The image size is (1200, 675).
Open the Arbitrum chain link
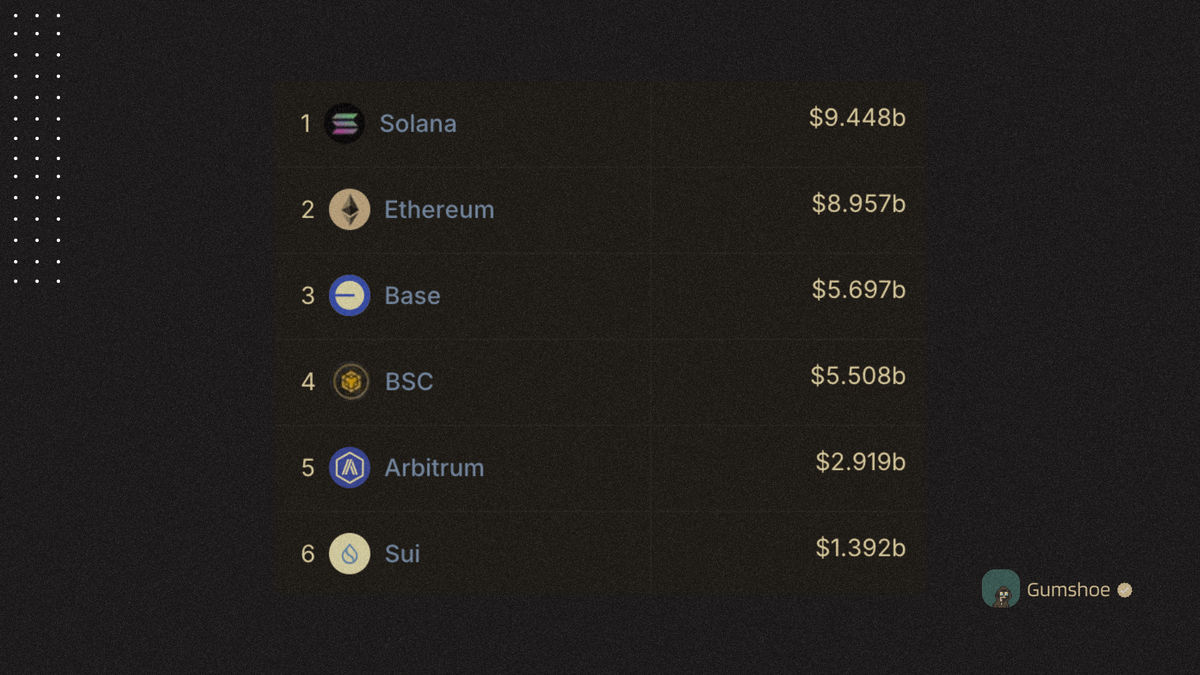(x=434, y=468)
